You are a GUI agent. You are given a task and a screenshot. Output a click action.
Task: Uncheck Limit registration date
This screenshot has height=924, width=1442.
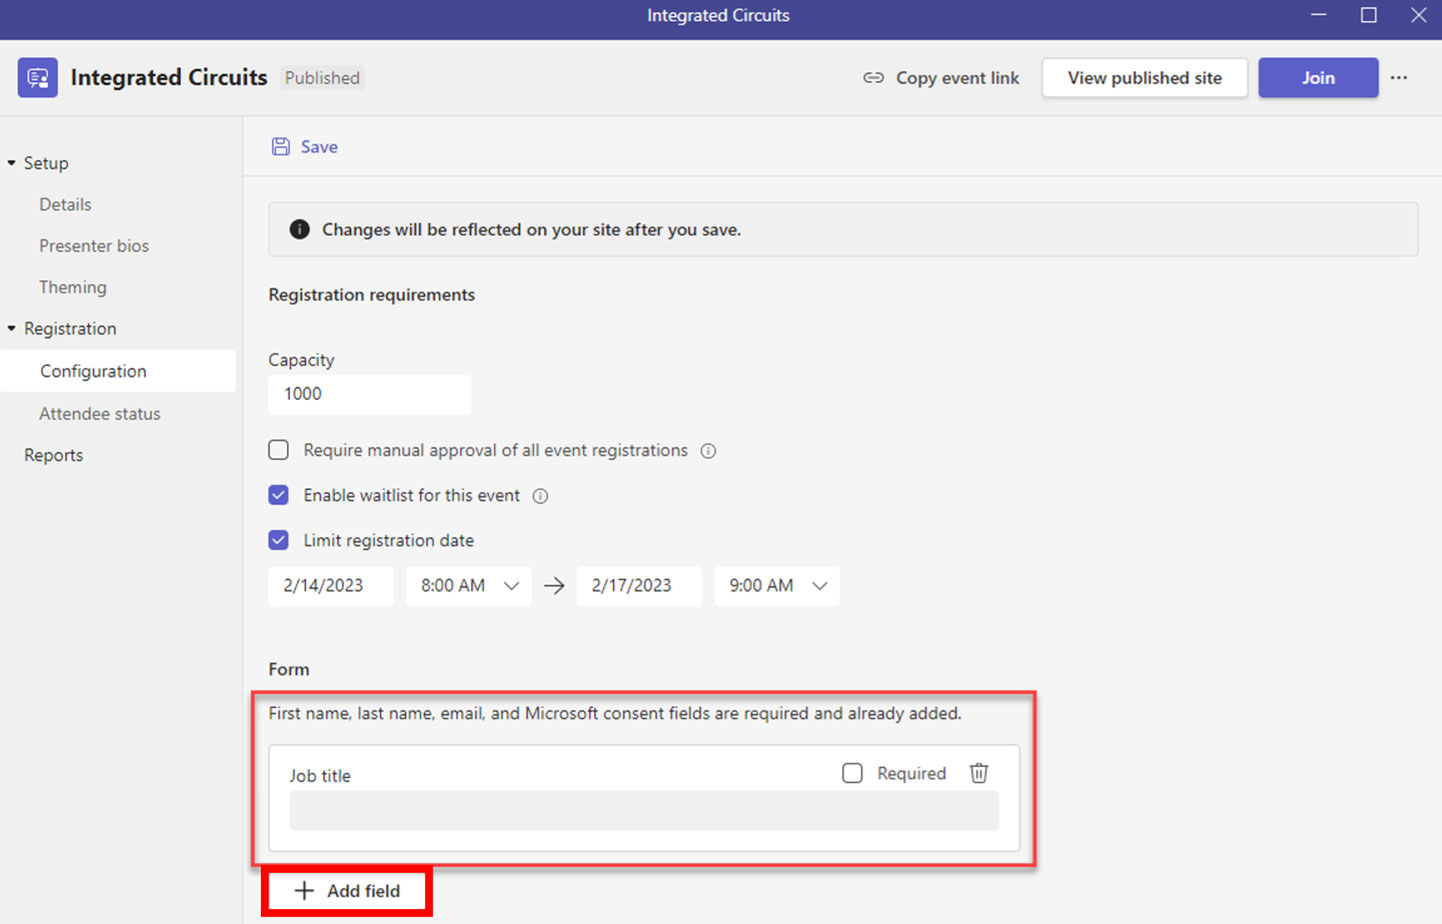[x=279, y=540]
